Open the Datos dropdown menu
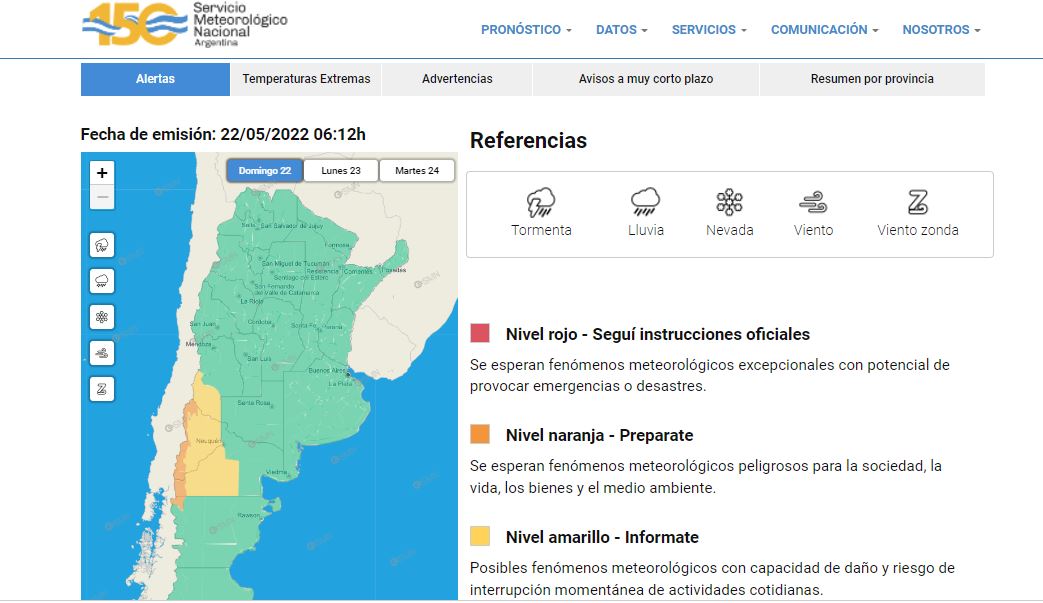This screenshot has height=603, width=1043. 621,30
